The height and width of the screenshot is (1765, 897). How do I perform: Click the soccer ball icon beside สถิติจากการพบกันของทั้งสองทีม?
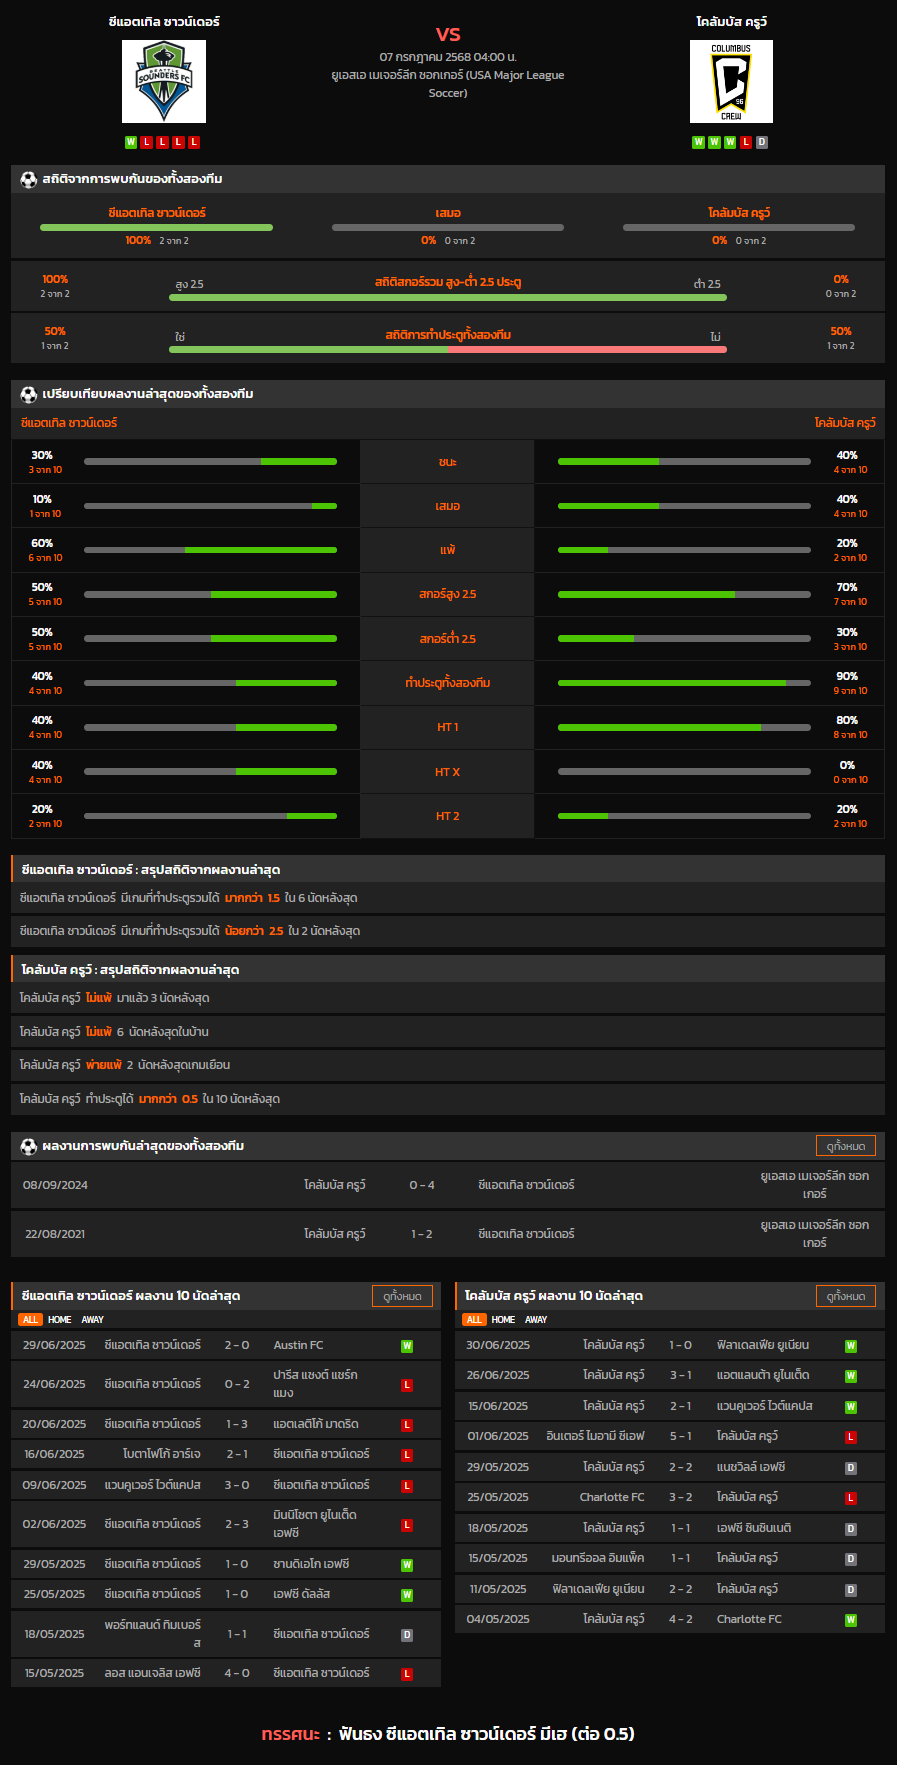coord(28,179)
